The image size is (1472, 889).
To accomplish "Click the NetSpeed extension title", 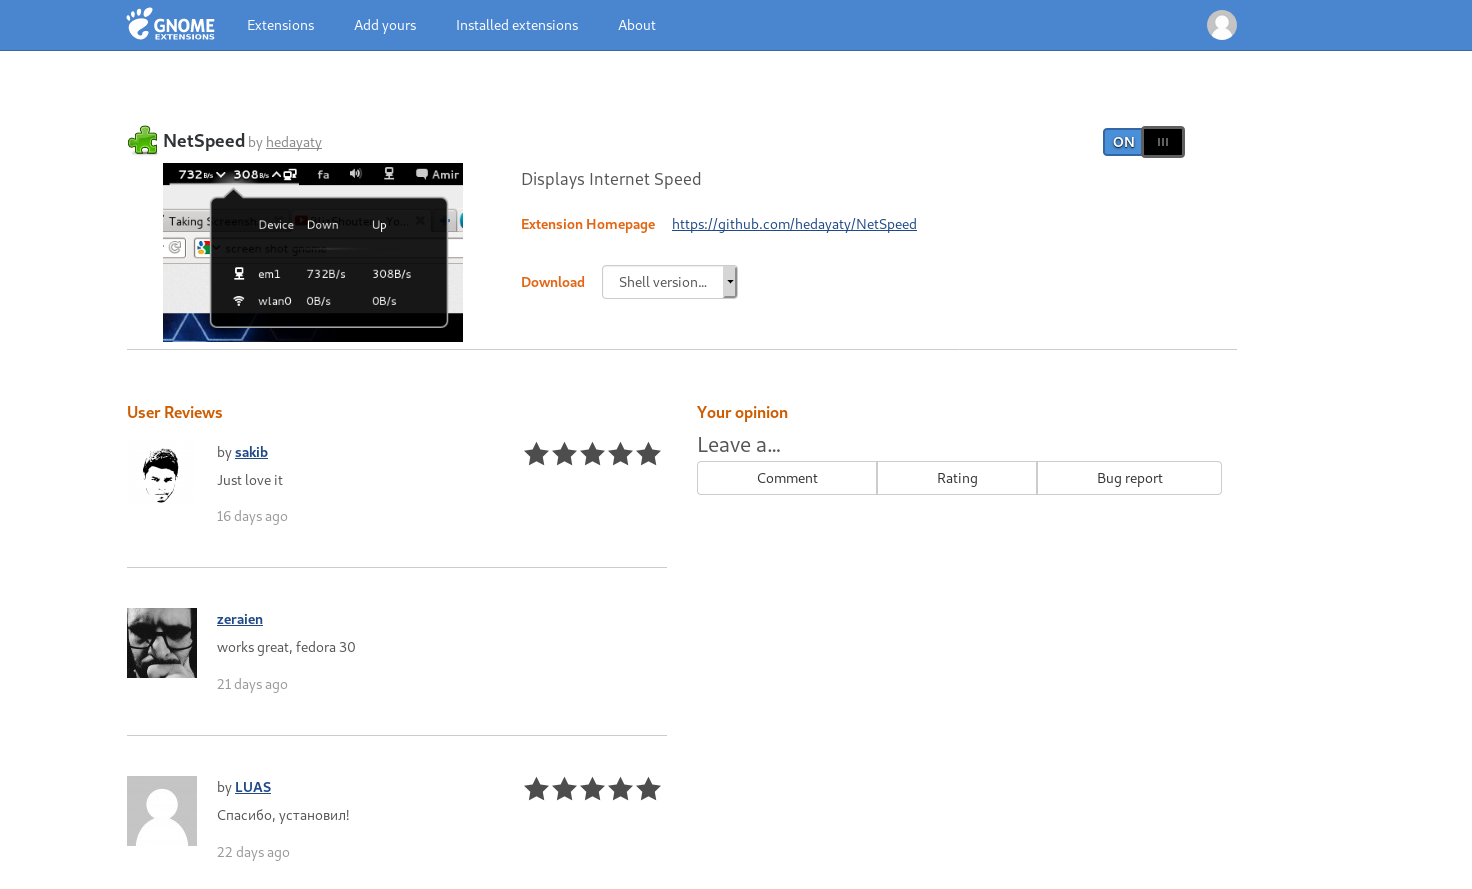I will pos(204,140).
